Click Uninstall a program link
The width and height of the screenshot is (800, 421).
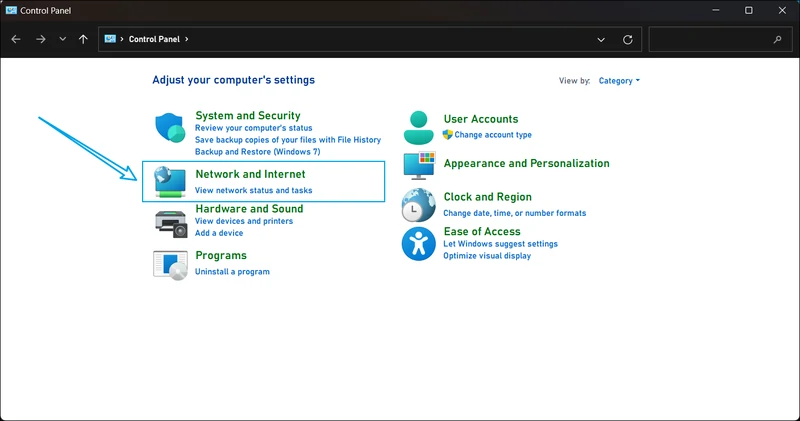point(232,271)
